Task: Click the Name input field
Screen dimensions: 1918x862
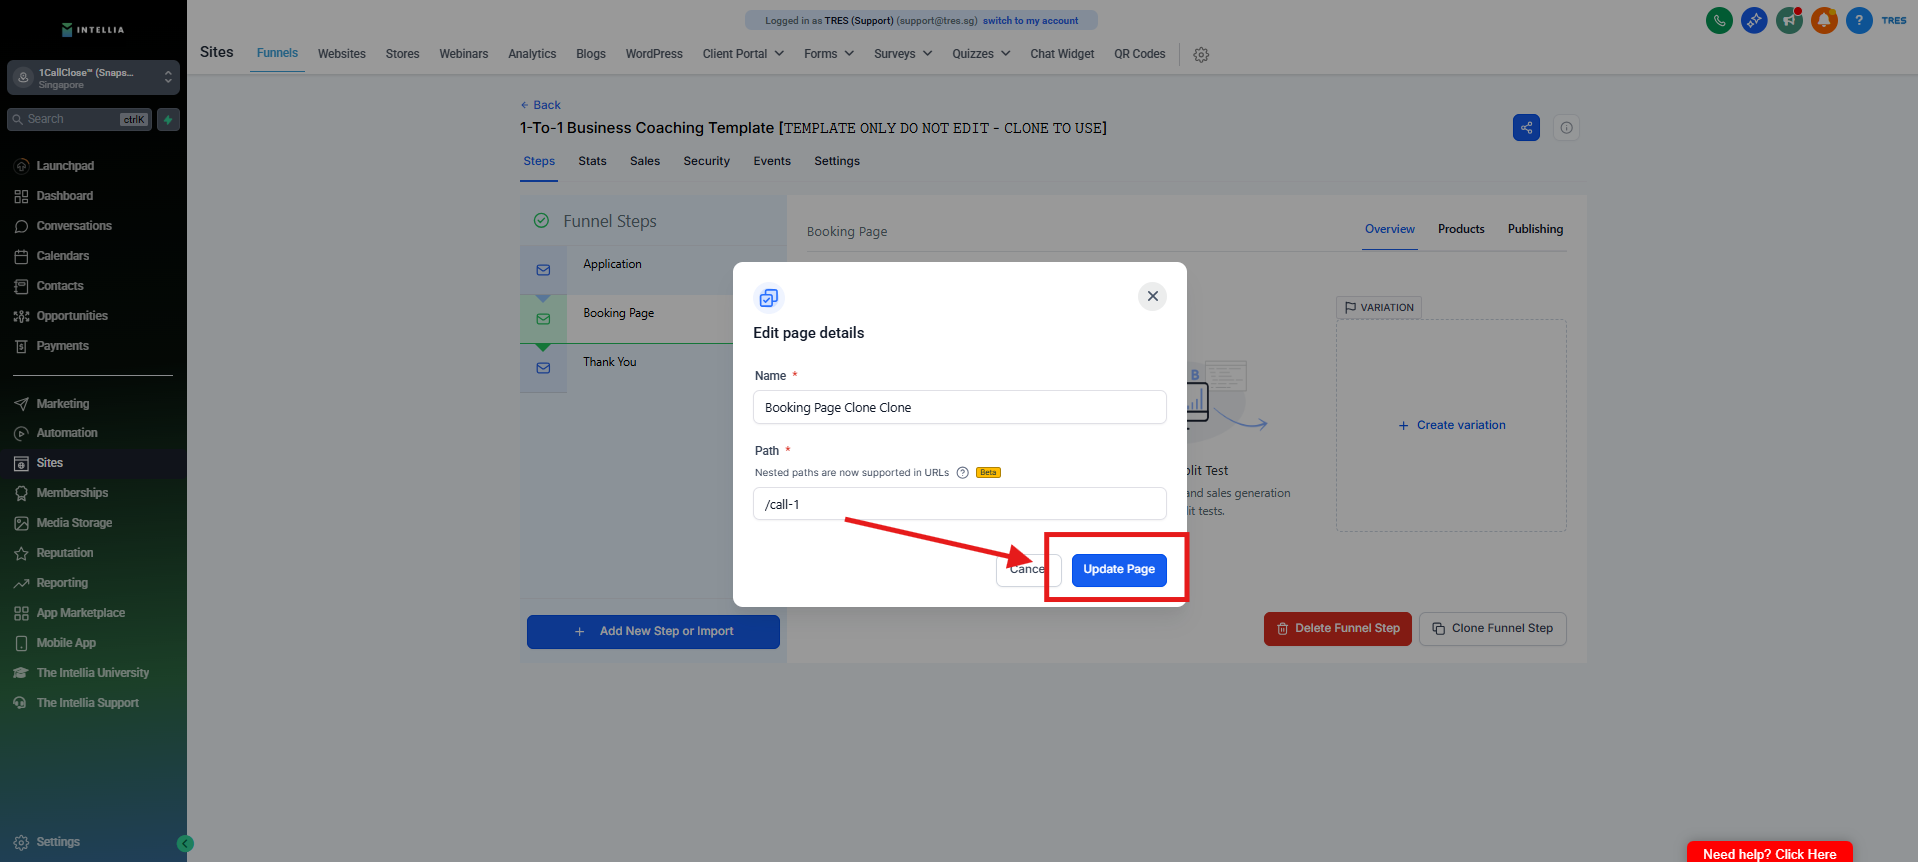Action: [960, 408]
